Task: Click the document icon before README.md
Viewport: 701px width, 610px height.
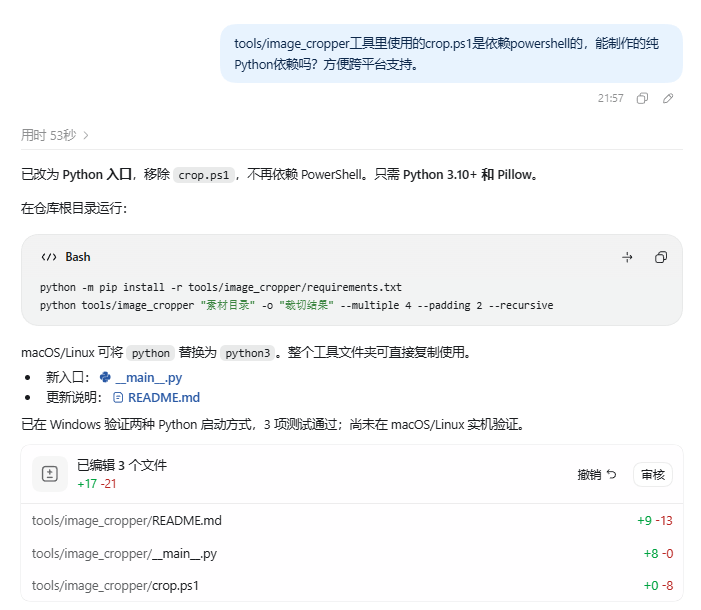Action: pos(118,398)
